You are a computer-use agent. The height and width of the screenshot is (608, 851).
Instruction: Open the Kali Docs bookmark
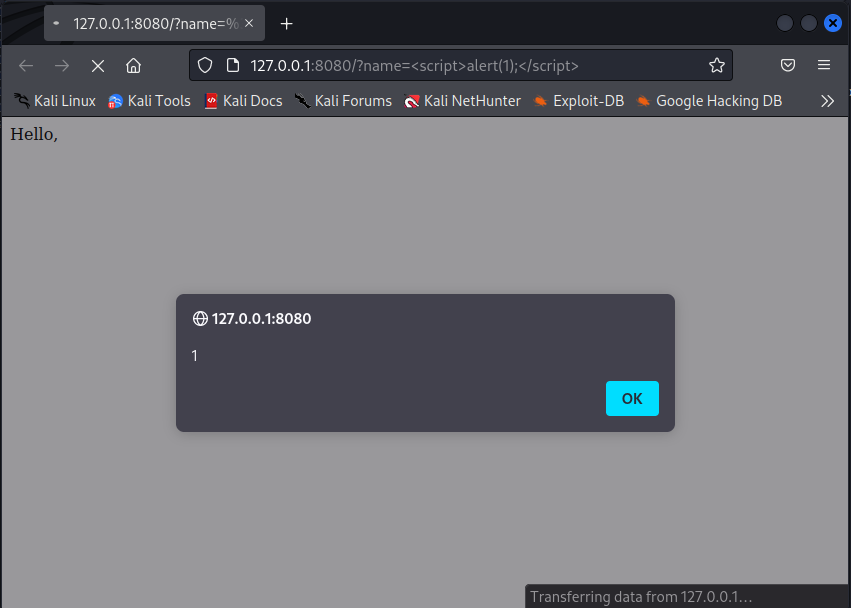point(243,101)
